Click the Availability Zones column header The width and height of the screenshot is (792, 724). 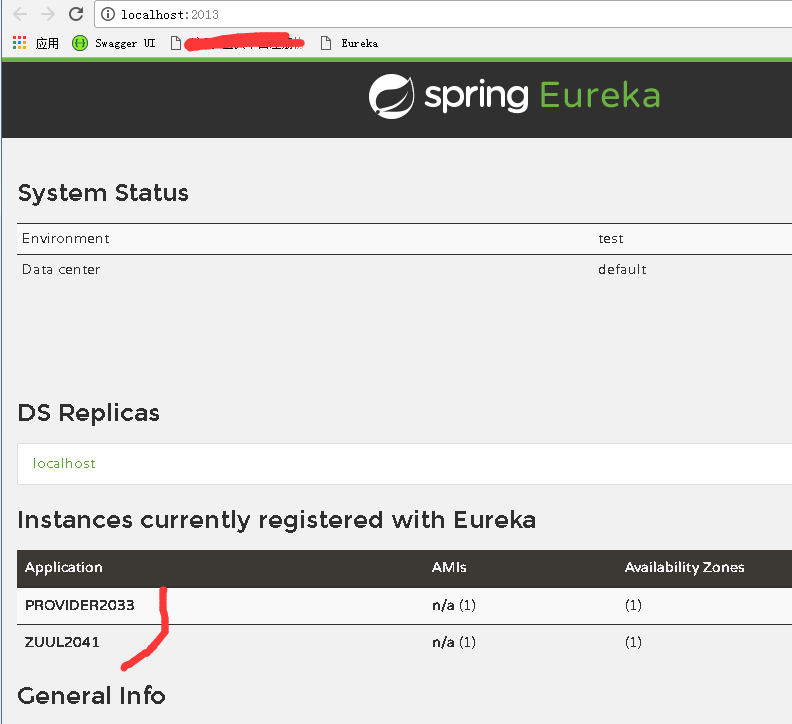(x=684, y=567)
